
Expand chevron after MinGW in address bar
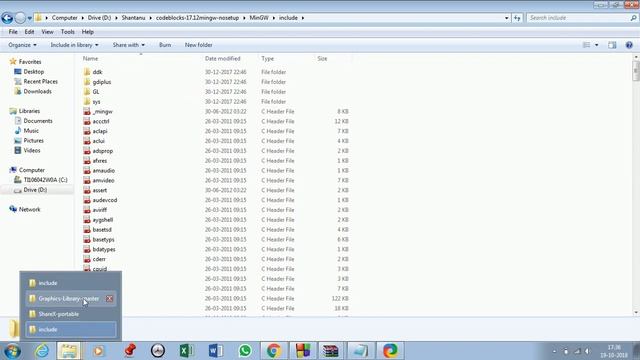(x=274, y=18)
